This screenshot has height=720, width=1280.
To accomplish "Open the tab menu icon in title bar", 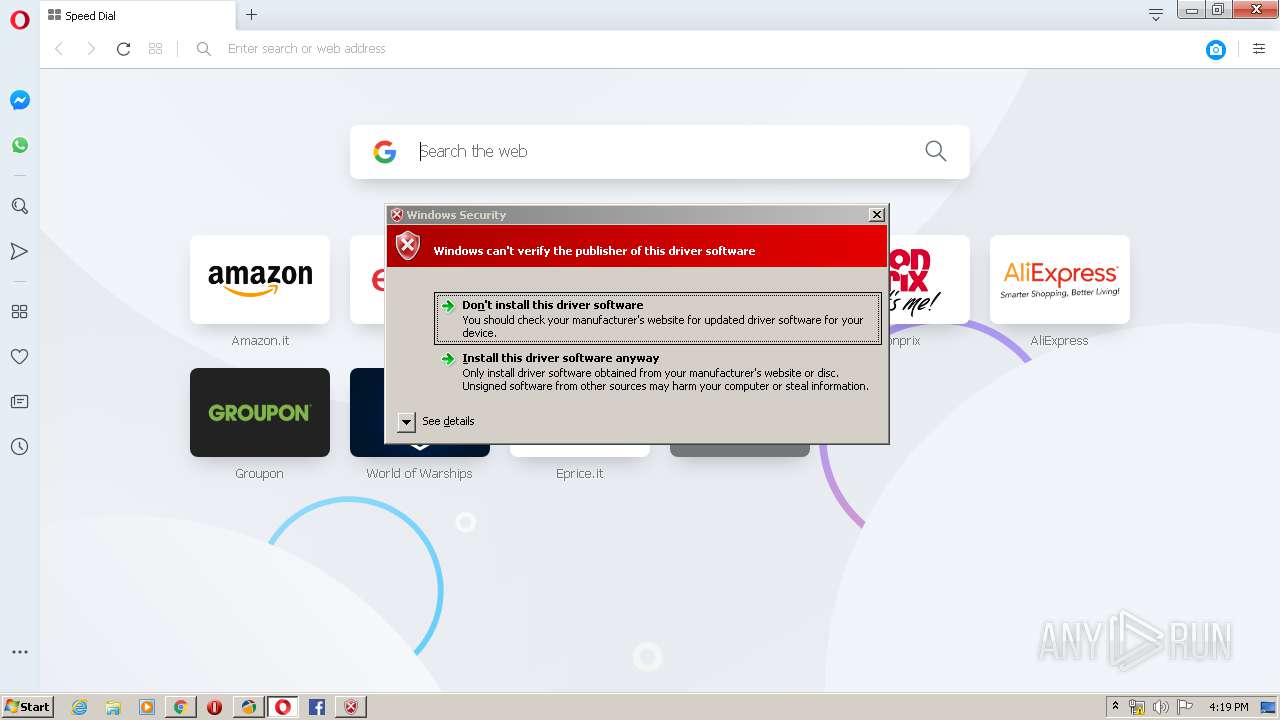I will coord(1155,14).
